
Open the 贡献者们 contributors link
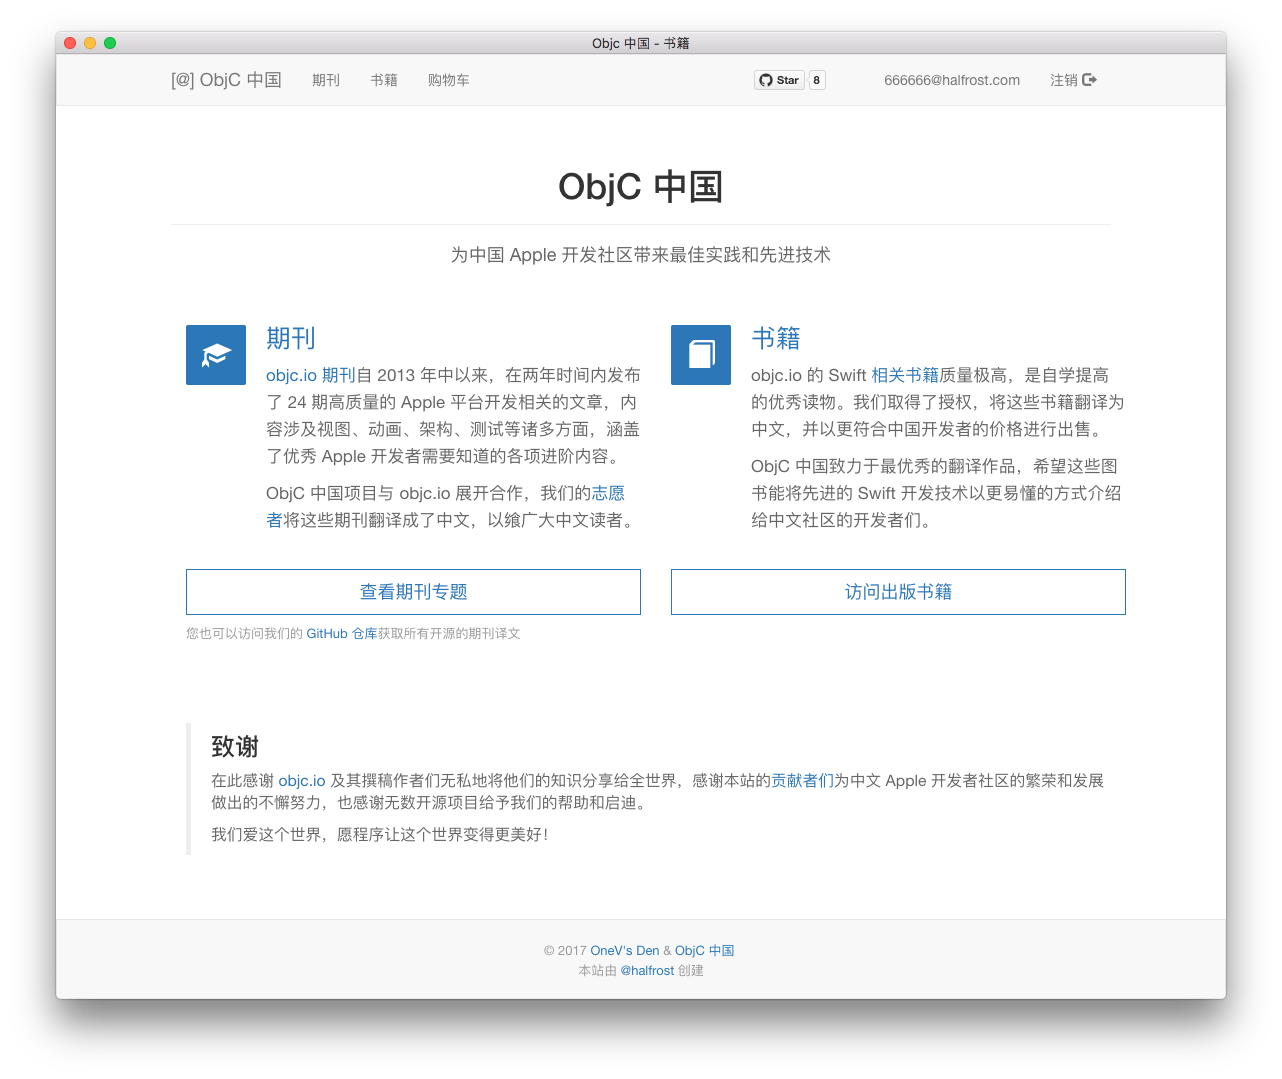click(802, 781)
